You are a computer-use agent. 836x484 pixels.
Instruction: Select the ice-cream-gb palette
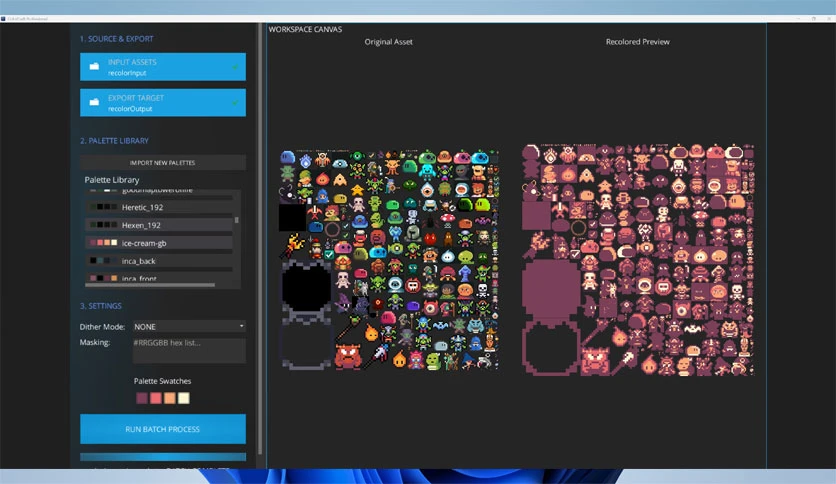(159, 243)
